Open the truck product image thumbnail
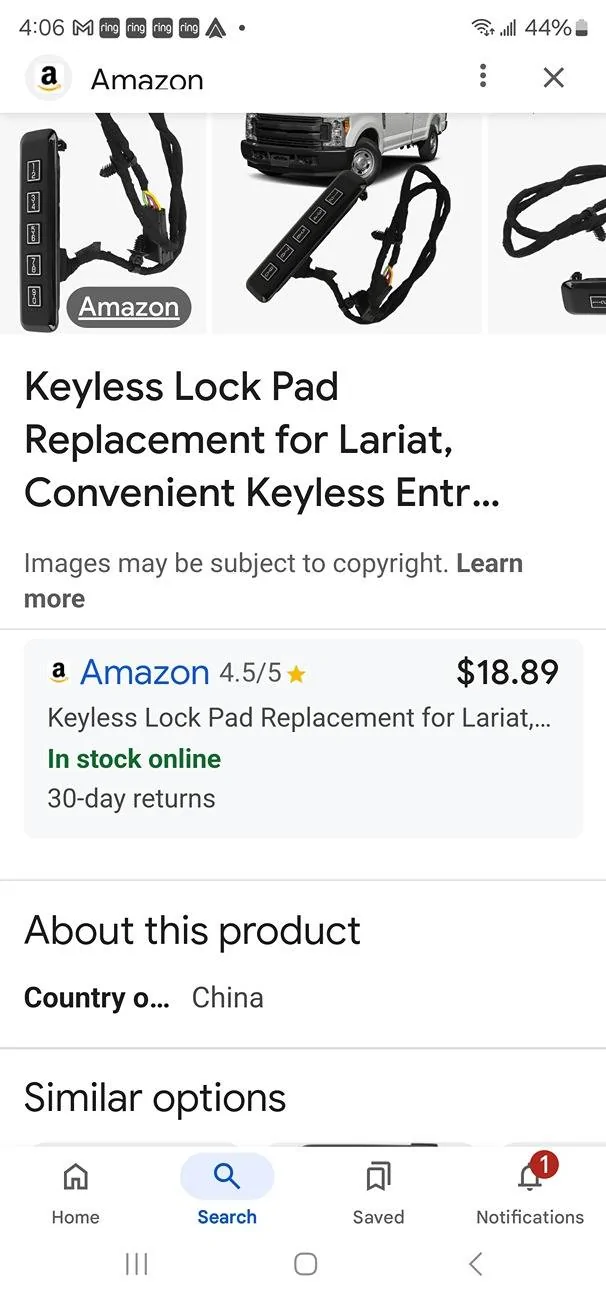 point(346,222)
